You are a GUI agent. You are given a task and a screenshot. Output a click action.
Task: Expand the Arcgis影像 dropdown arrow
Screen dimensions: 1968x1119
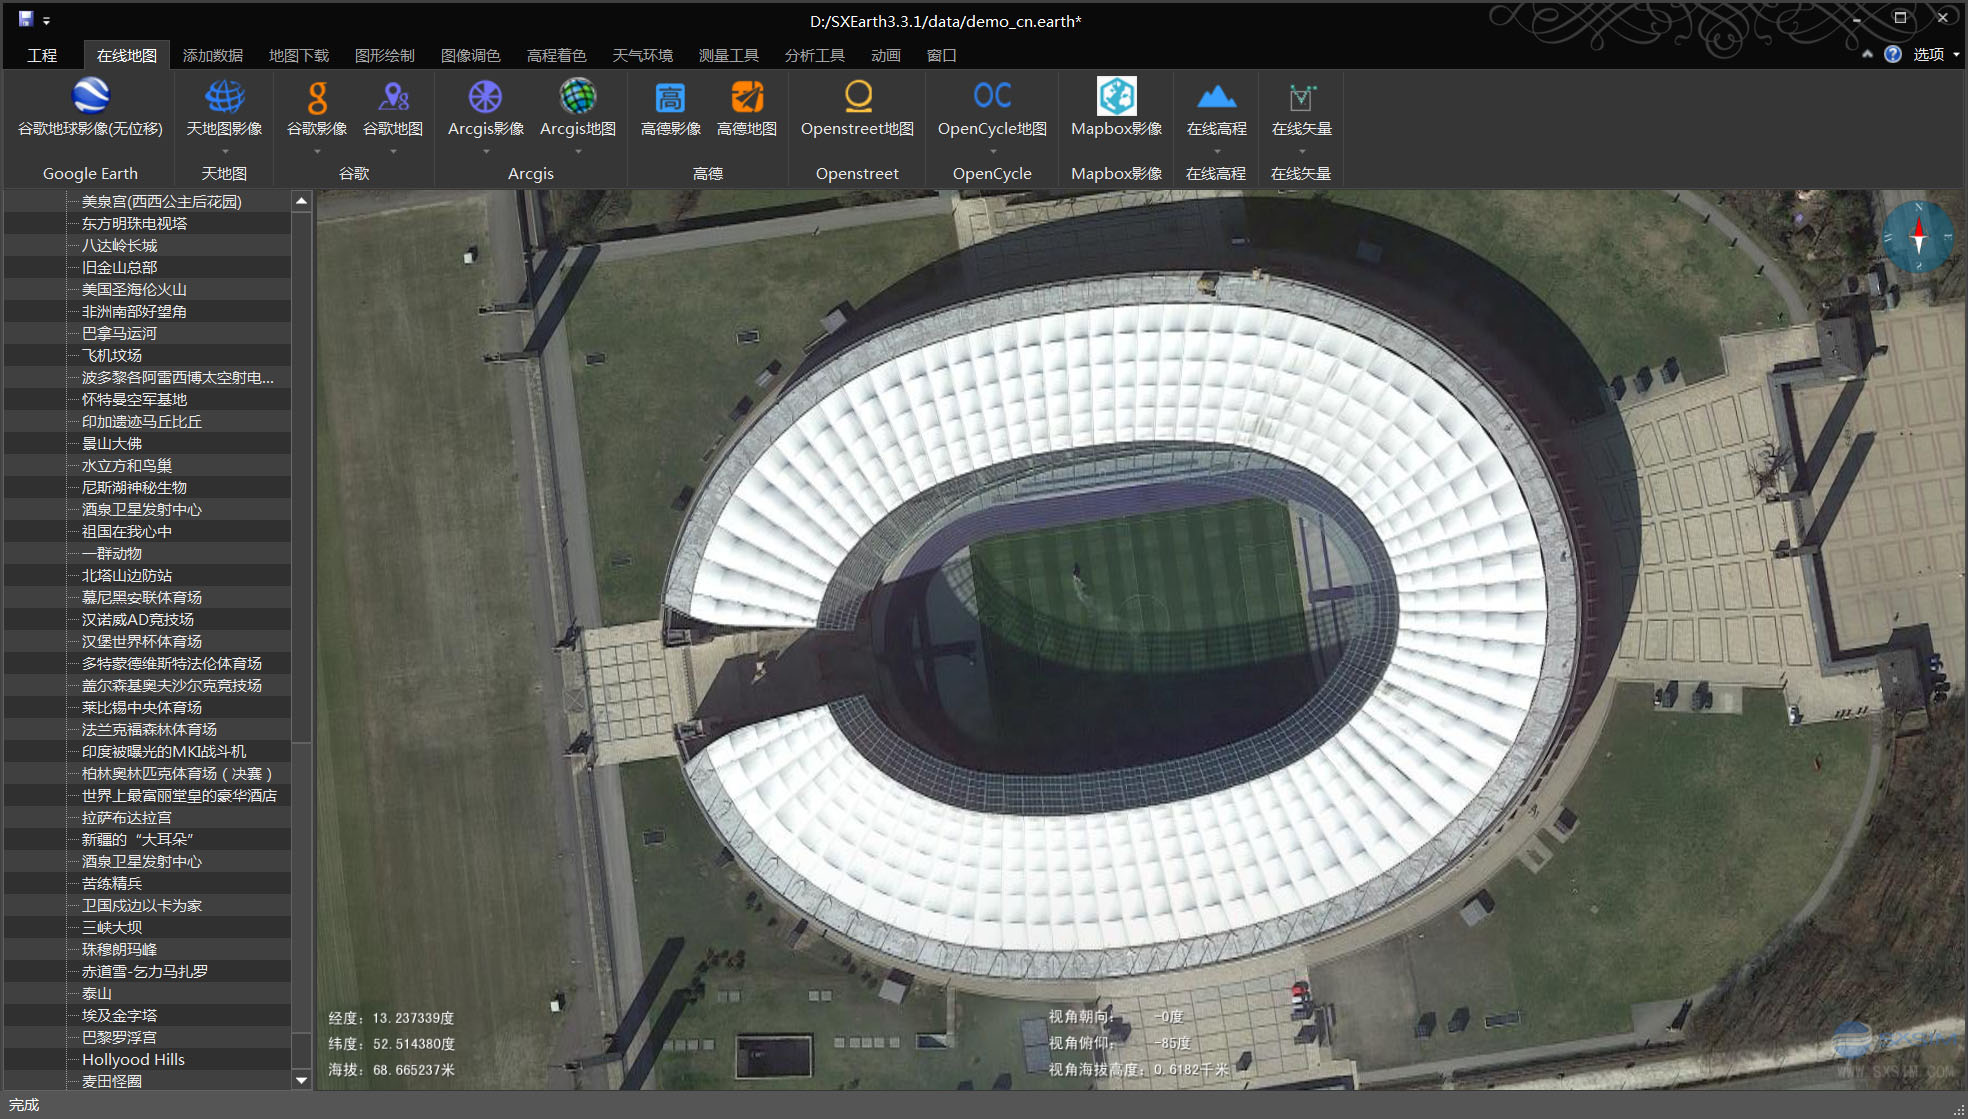[x=486, y=152]
